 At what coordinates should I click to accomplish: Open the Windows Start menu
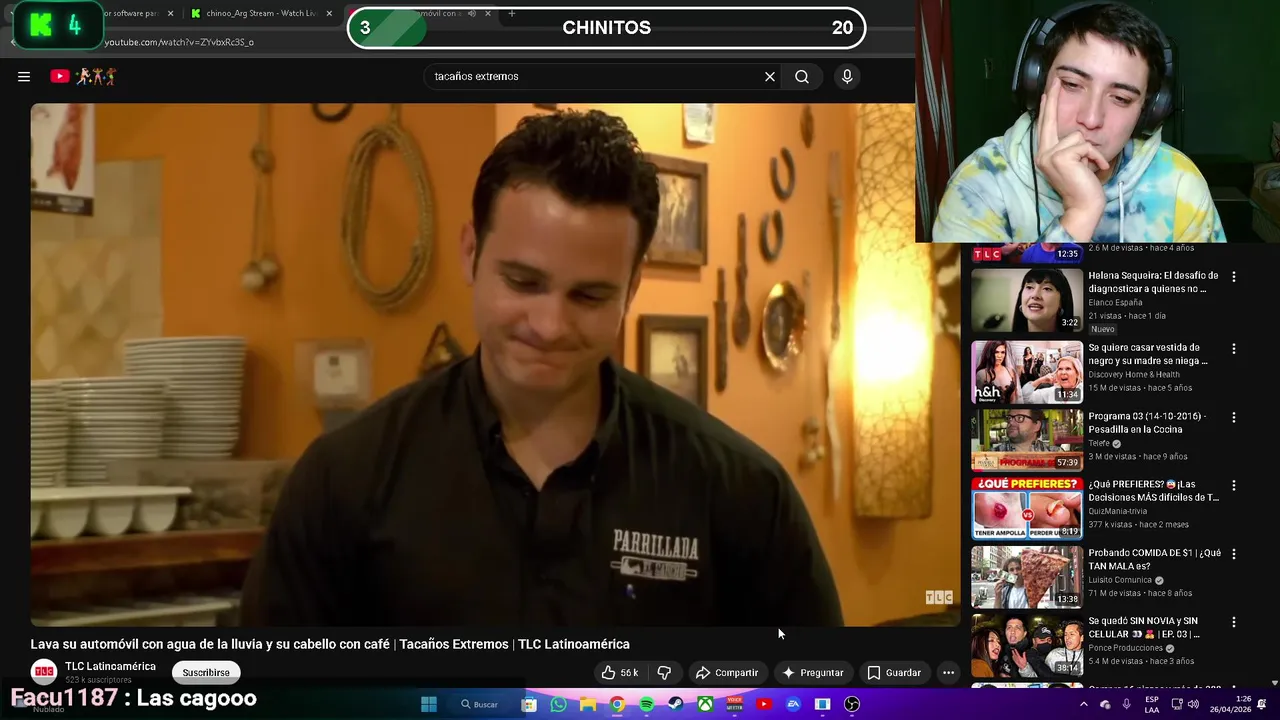[x=429, y=704]
